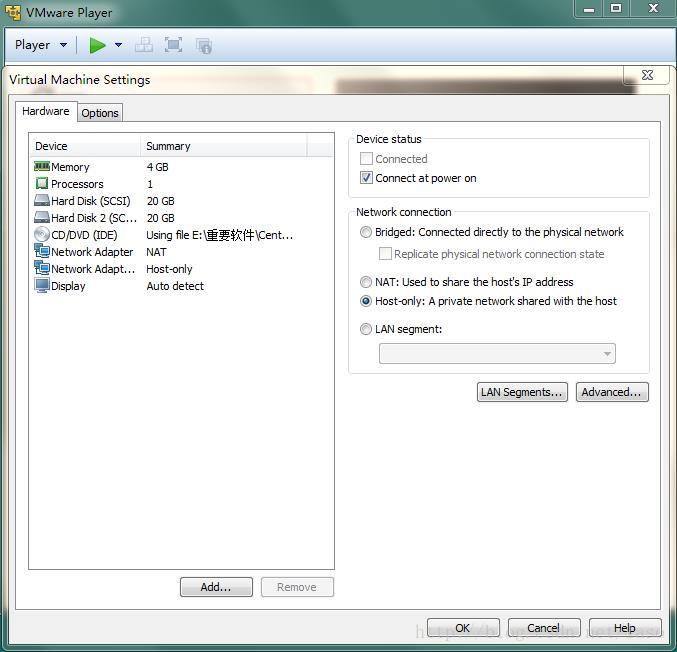The height and width of the screenshot is (652, 677).
Task: Select the Bridged network radio button
Action: point(366,232)
